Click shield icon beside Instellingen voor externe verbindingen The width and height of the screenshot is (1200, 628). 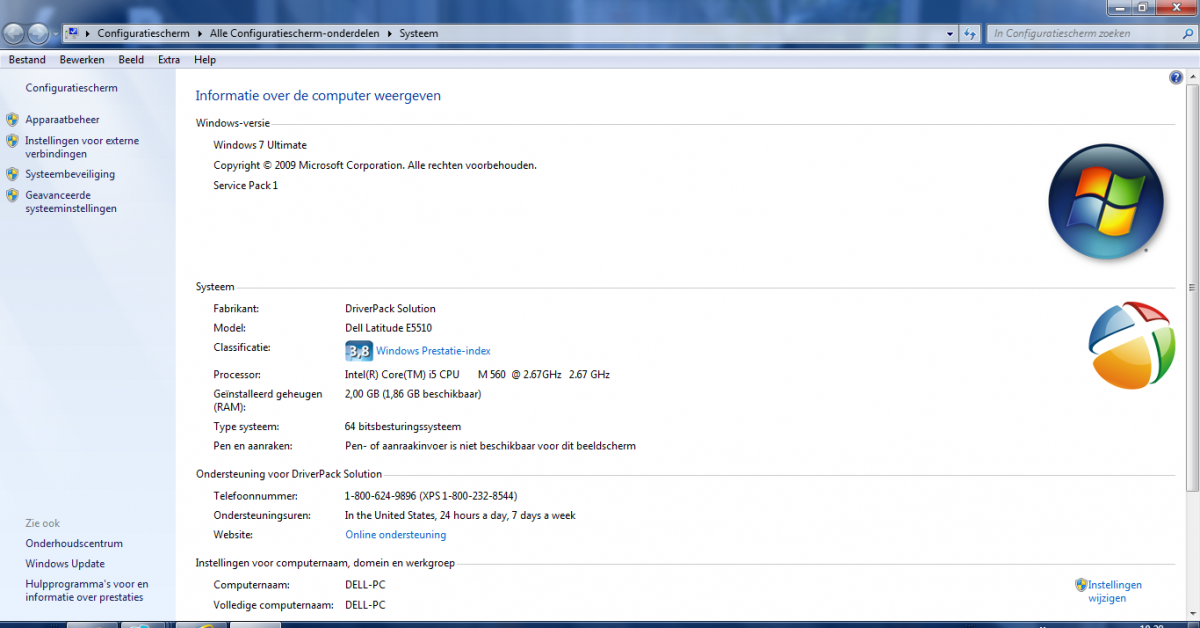pos(12,141)
